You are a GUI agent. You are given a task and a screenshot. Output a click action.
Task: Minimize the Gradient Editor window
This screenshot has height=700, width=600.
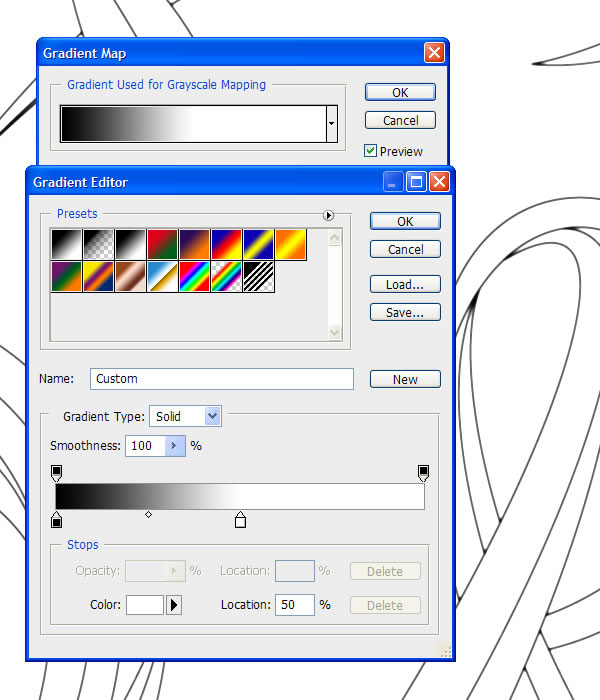coord(393,182)
